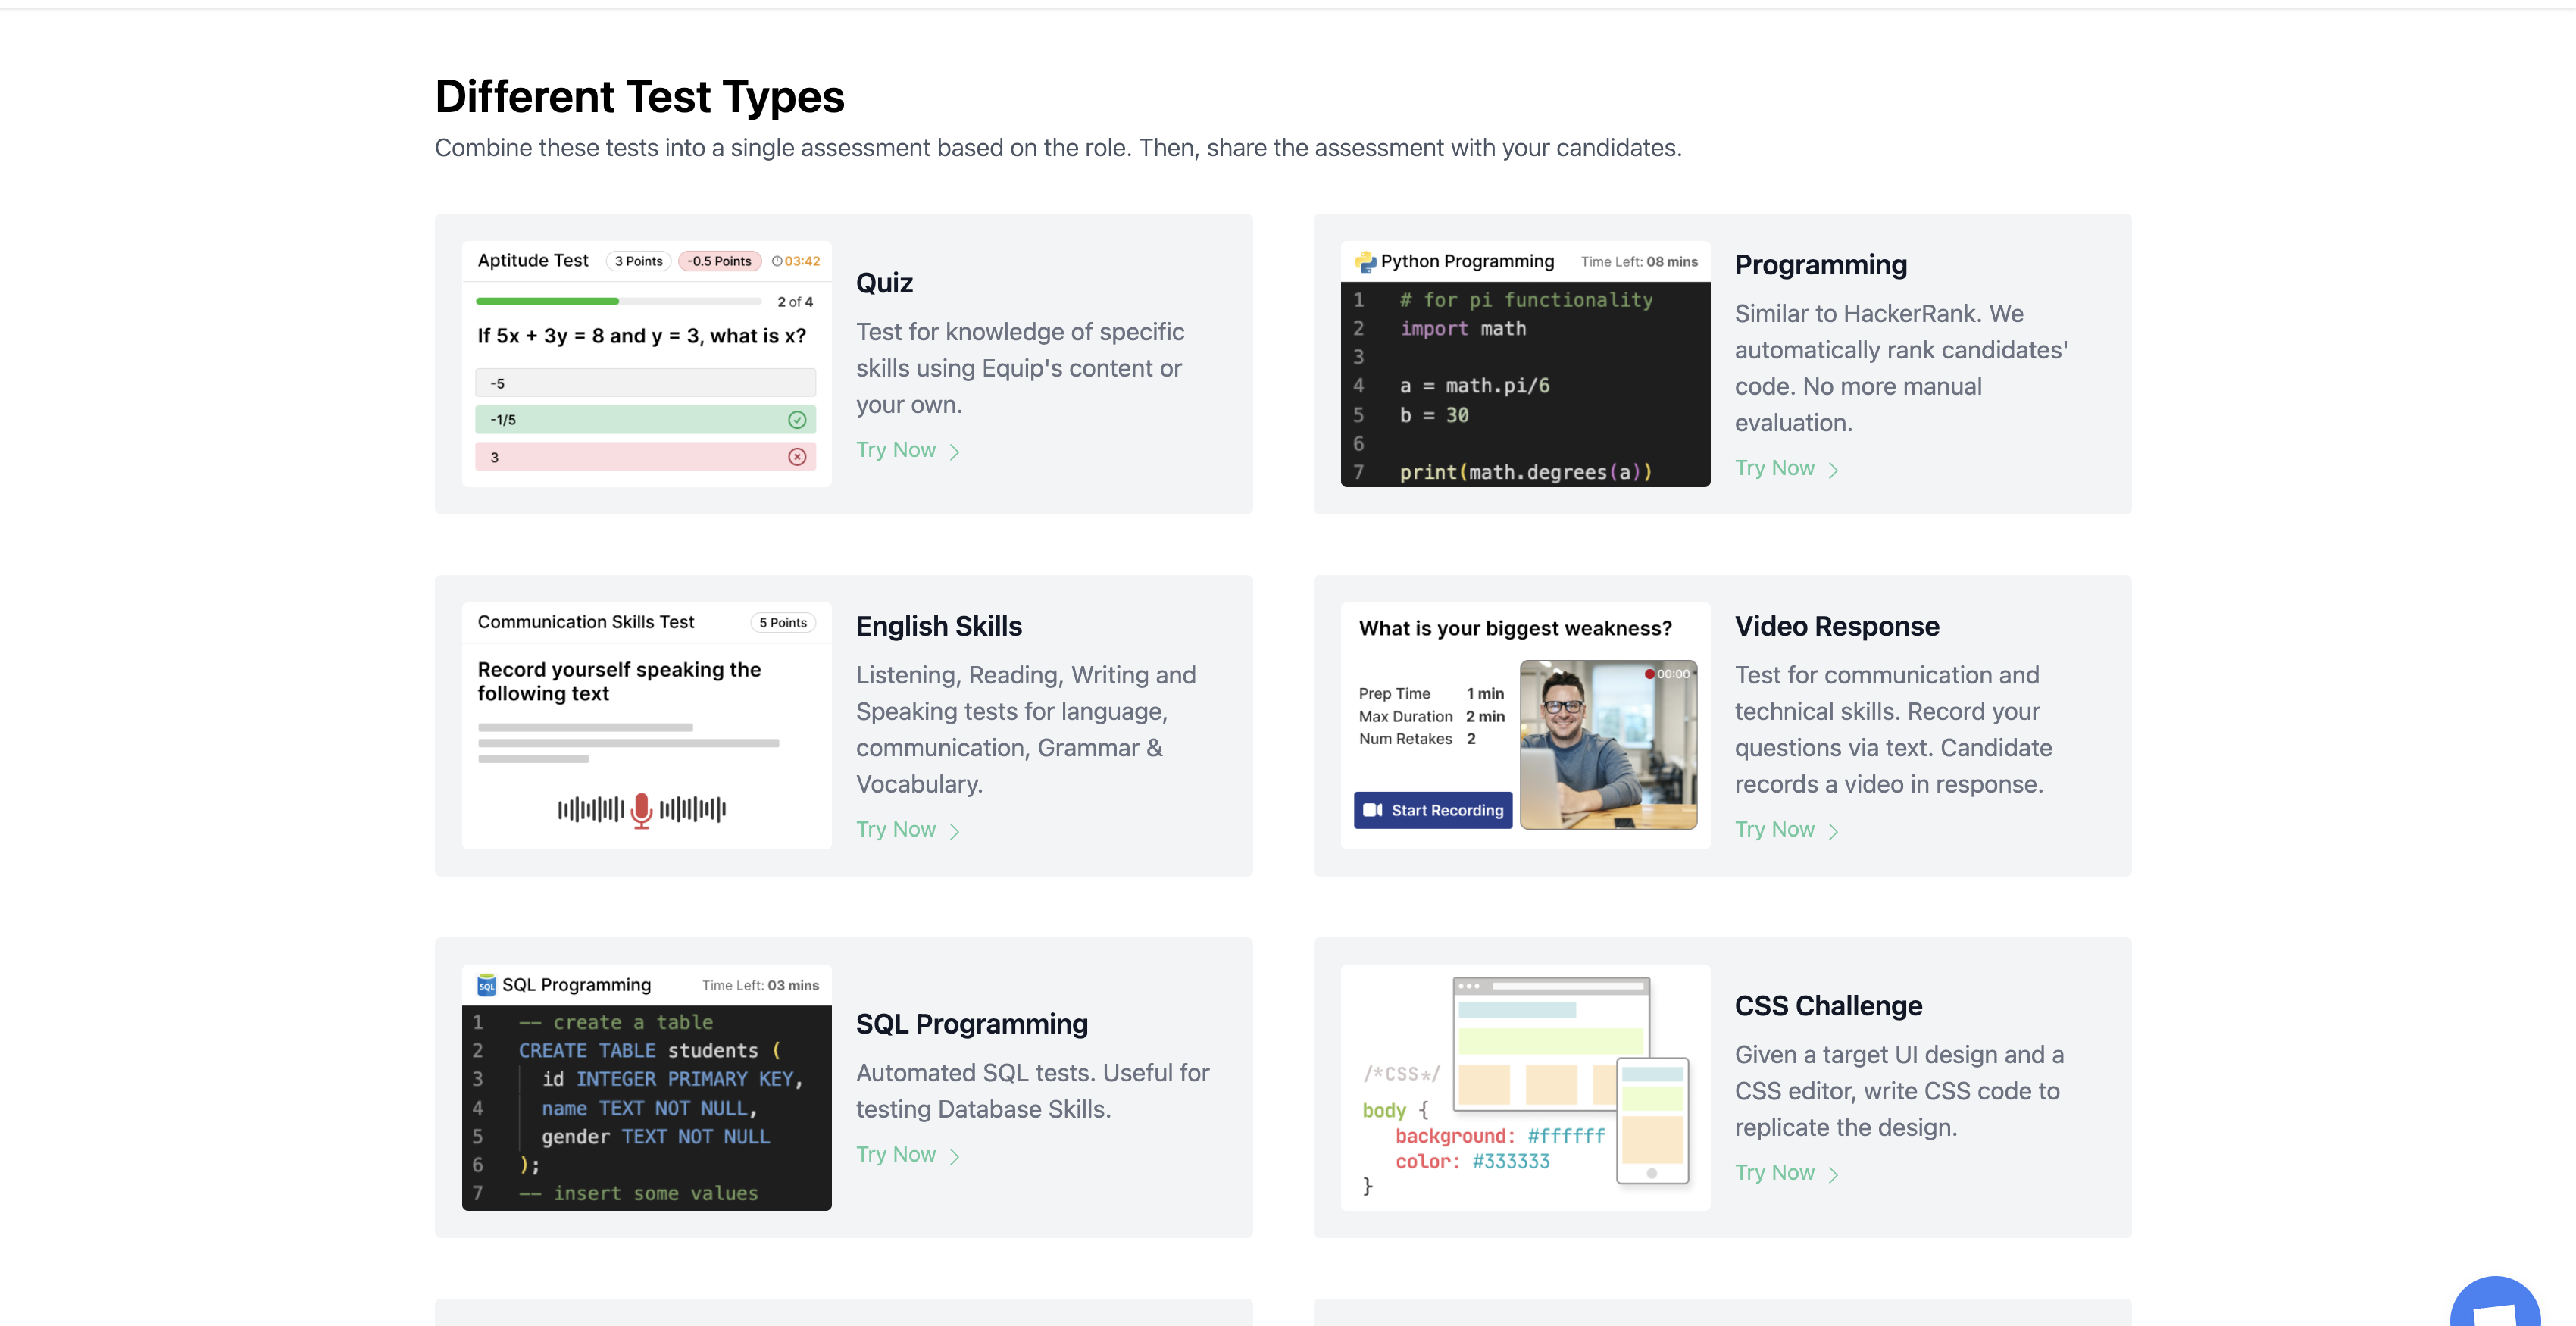Viewport: 2576px width, 1326px height.
Task: Click 'Prep Time' label
Action: [1393, 693]
